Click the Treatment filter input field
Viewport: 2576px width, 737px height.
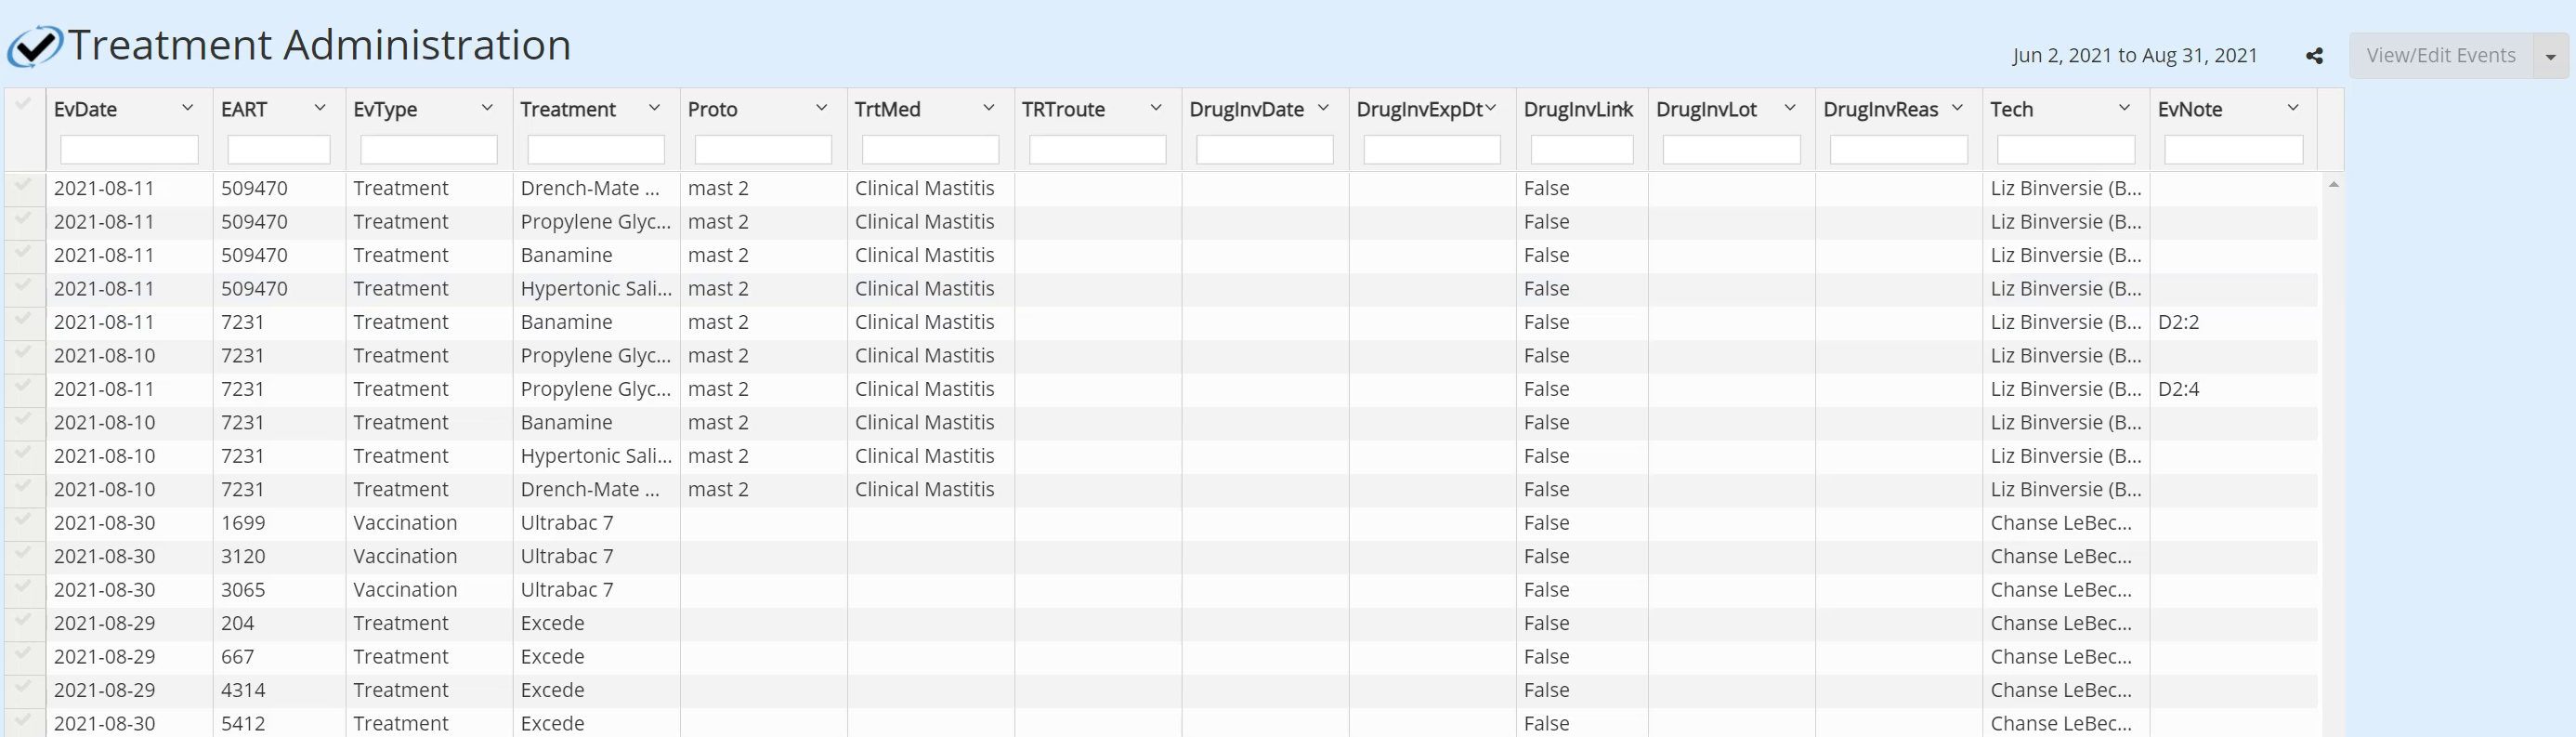[x=596, y=150]
